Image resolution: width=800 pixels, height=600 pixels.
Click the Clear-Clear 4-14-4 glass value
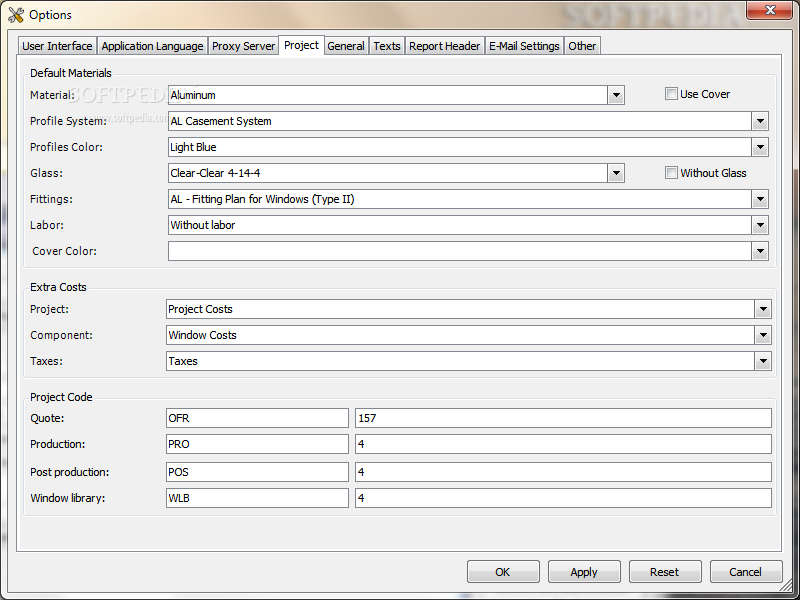coord(215,173)
